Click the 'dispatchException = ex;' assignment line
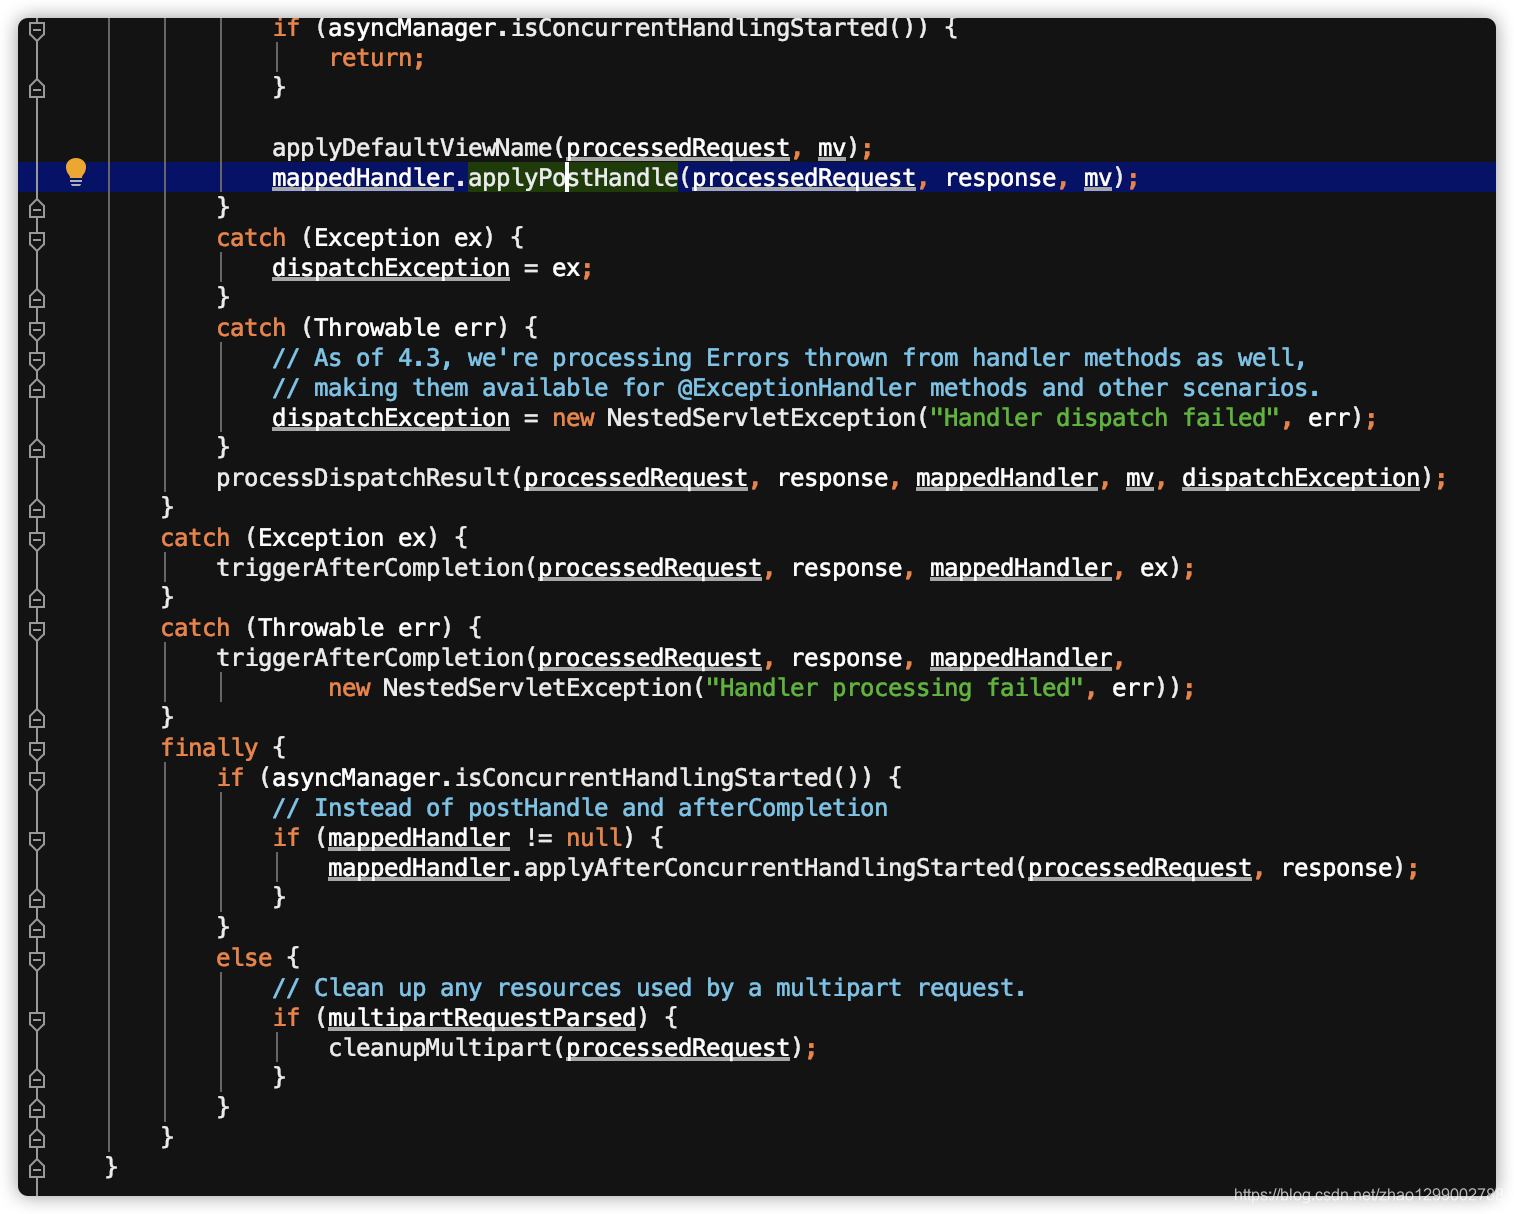 click(x=432, y=268)
